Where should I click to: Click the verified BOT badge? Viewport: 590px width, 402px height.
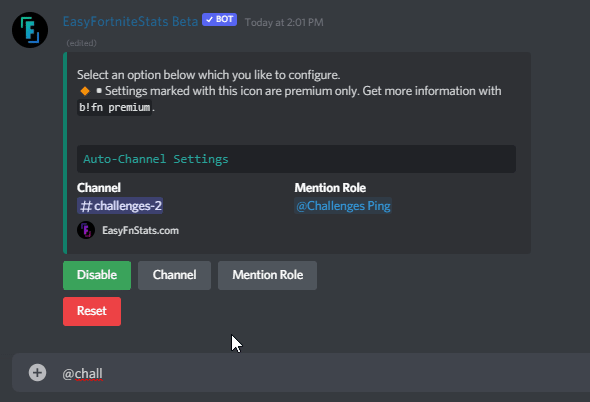219,19
